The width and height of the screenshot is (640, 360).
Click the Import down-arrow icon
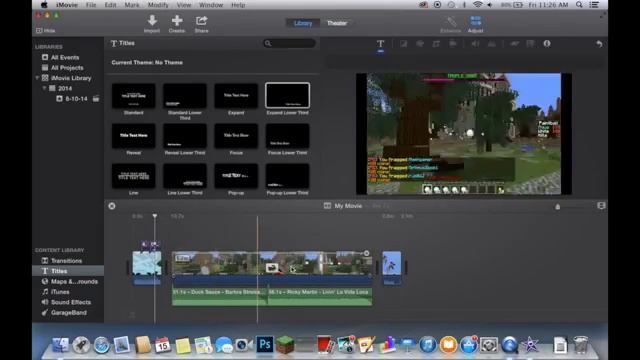(x=152, y=20)
